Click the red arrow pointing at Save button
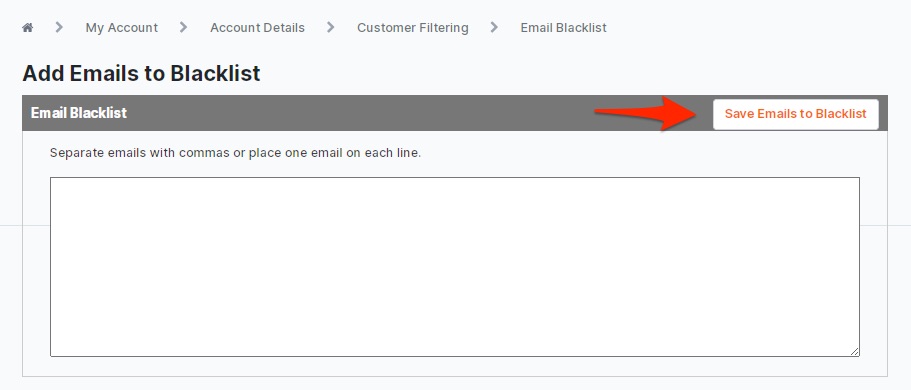Viewport: 911px width, 390px height. click(x=645, y=113)
